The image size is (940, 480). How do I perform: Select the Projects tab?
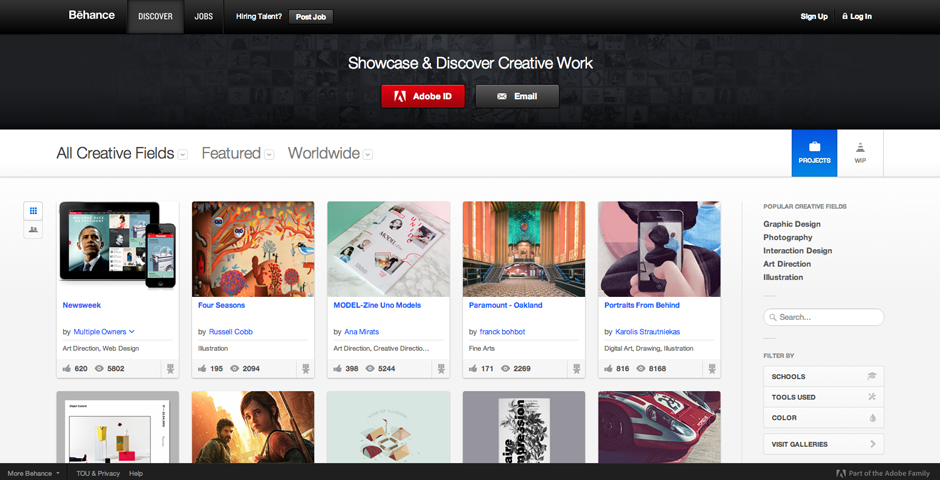point(814,153)
